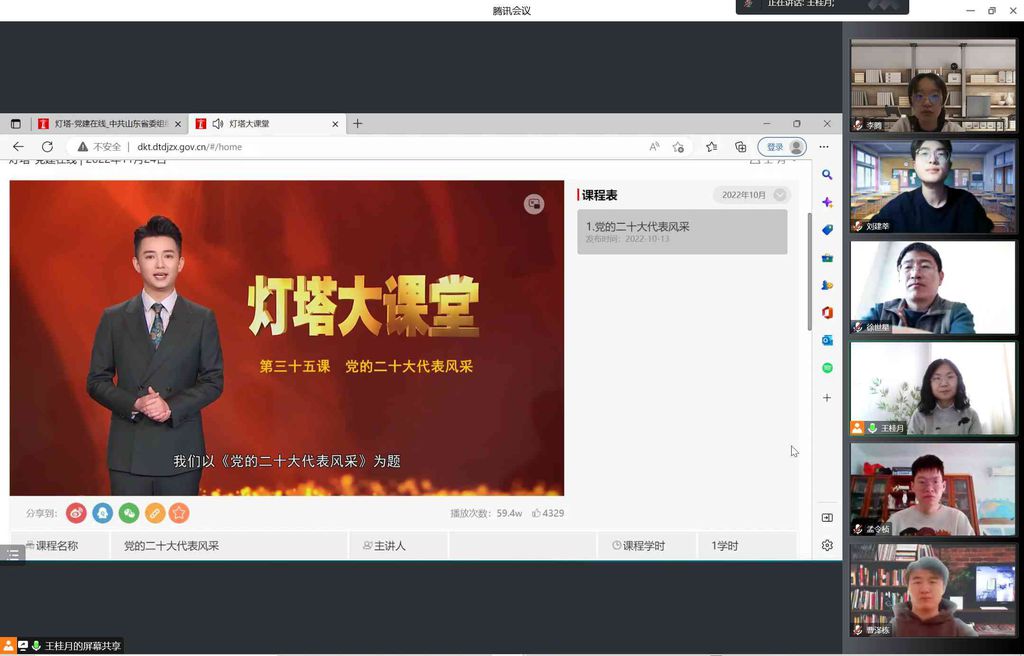Open Spotify icon in Edge sidebar

[827, 368]
